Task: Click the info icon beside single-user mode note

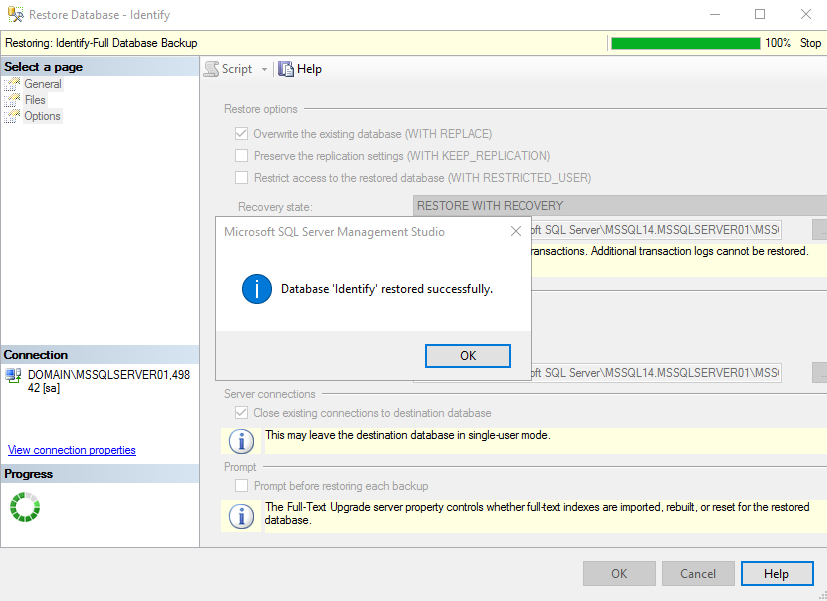Action: [242, 441]
